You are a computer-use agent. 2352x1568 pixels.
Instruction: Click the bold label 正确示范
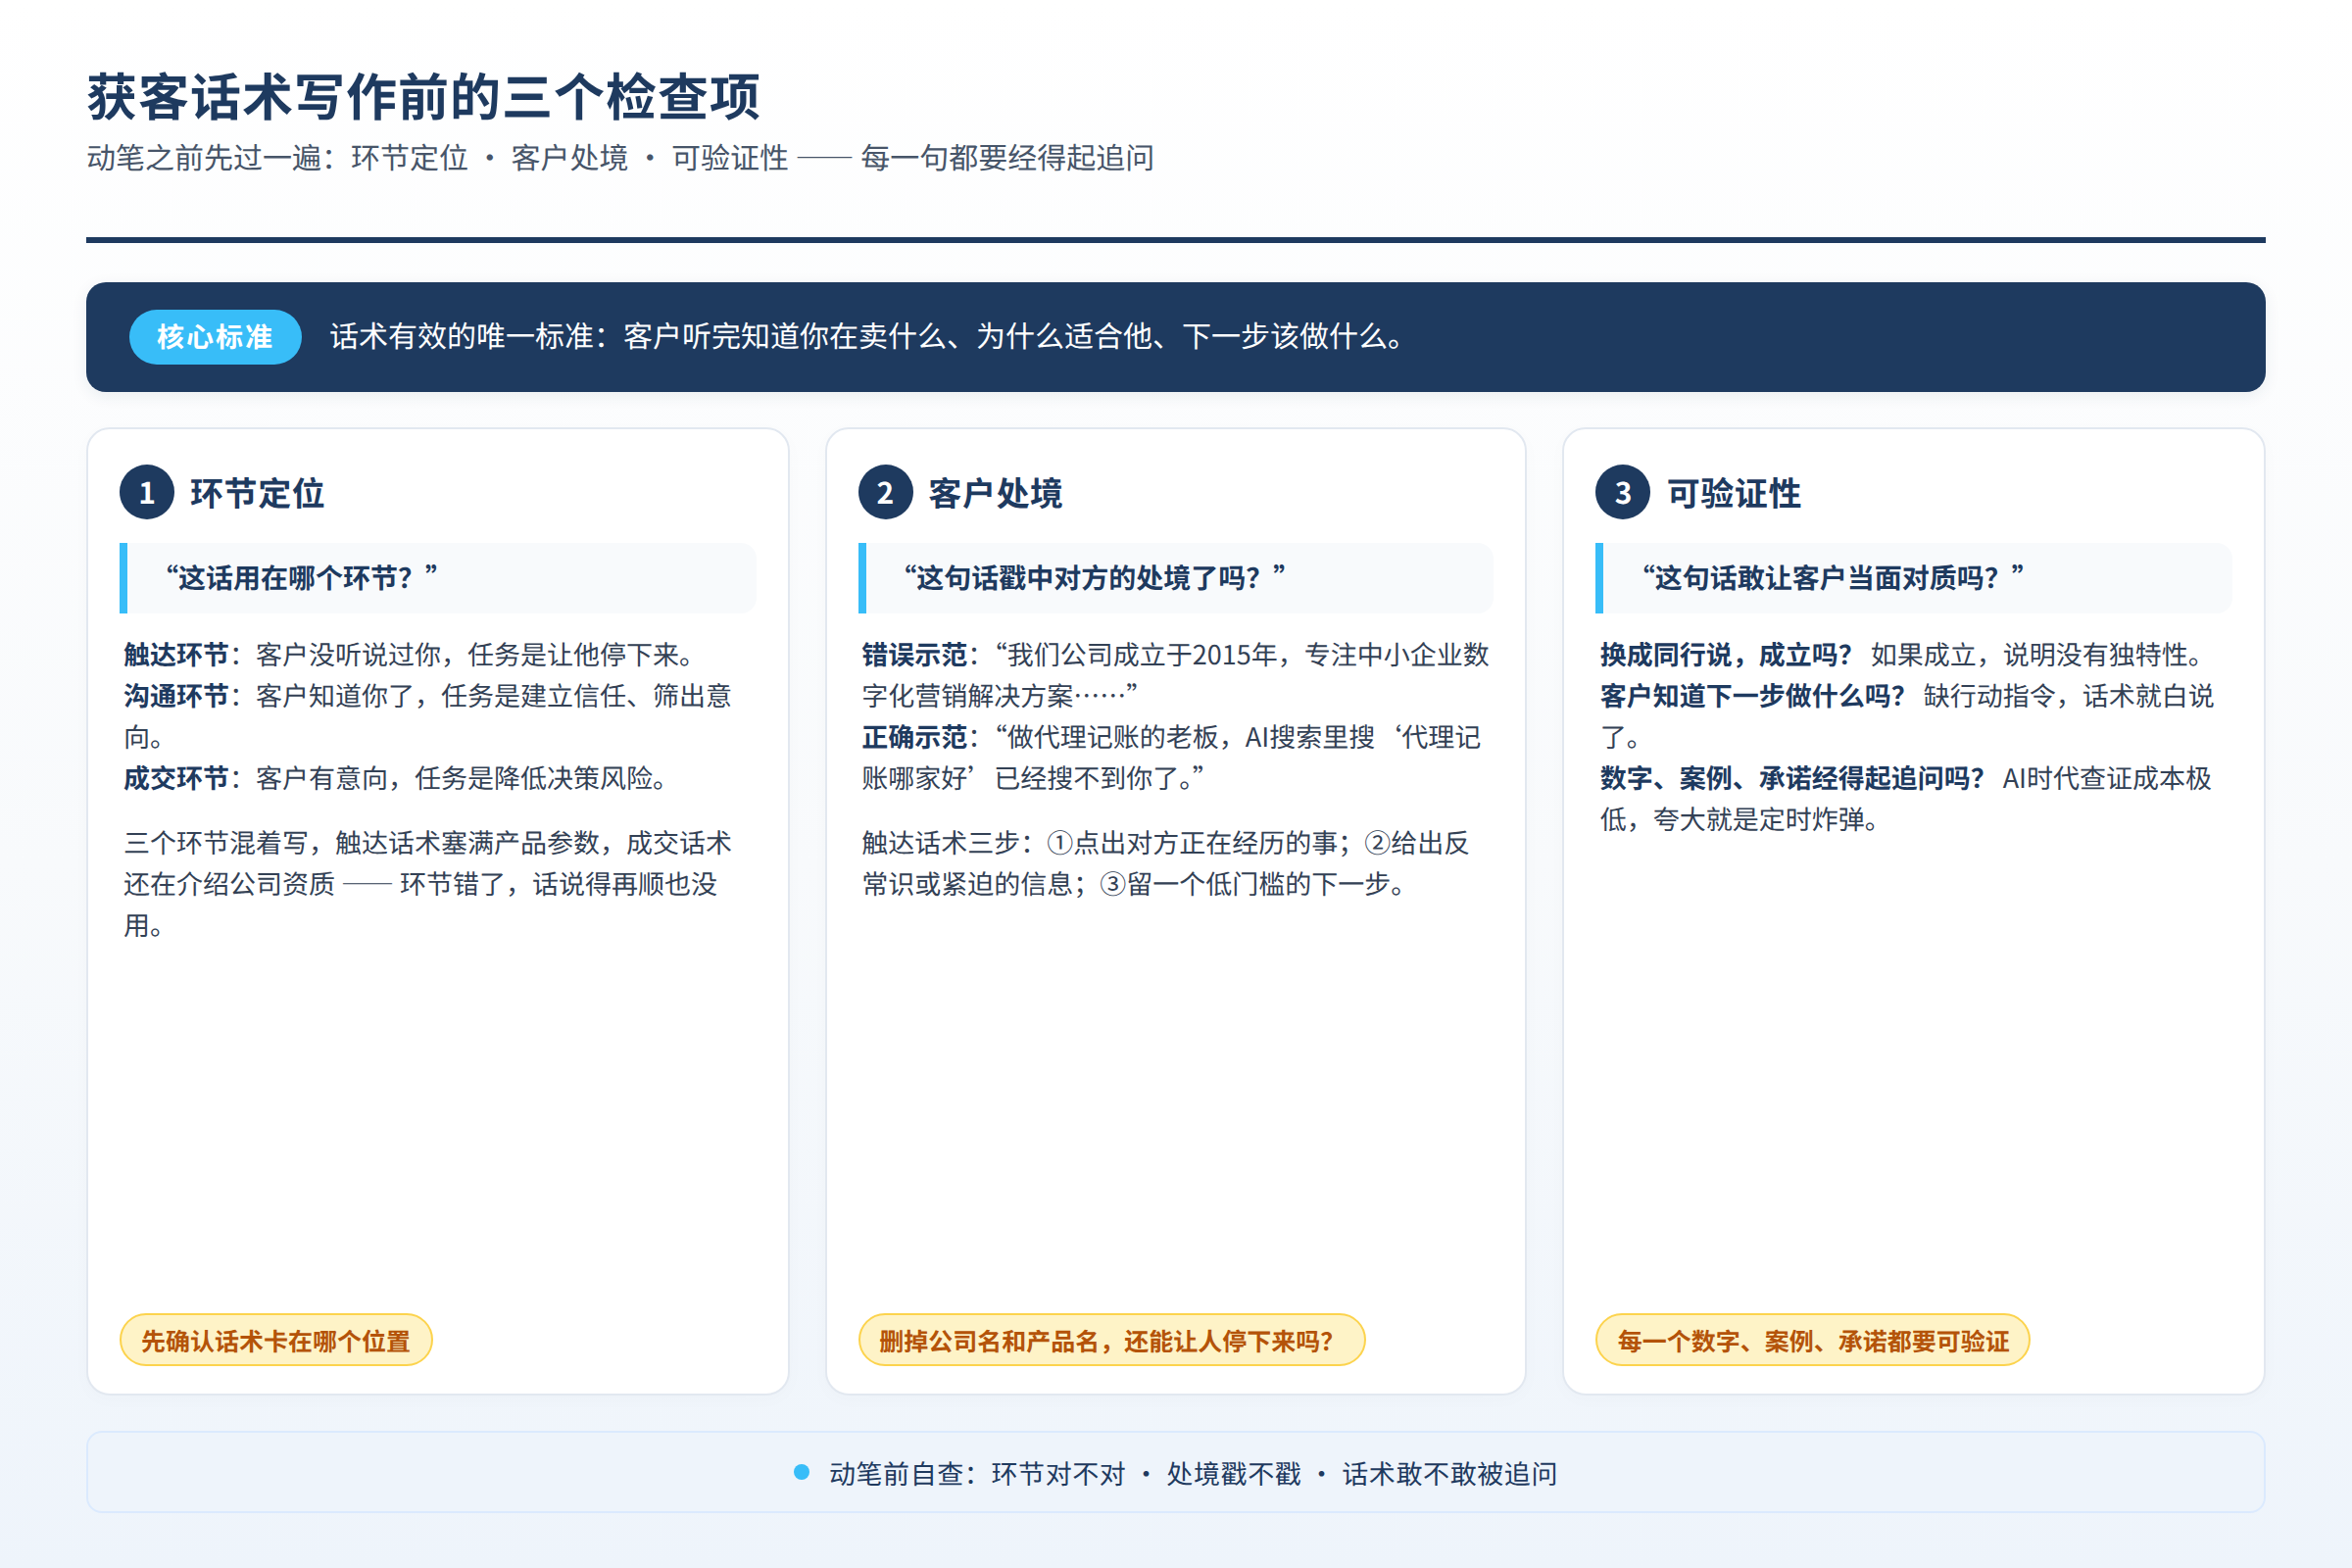tap(914, 737)
